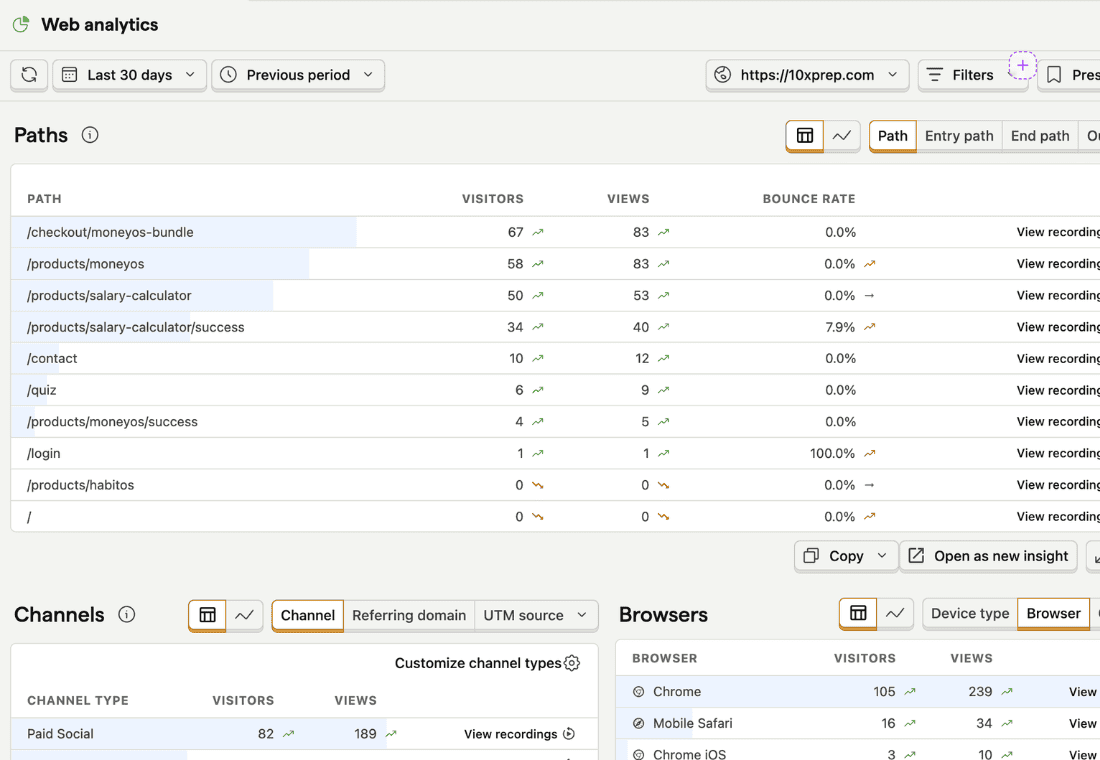The height and width of the screenshot is (760, 1100).
Task: Click the refresh data icon button
Action: [29, 75]
